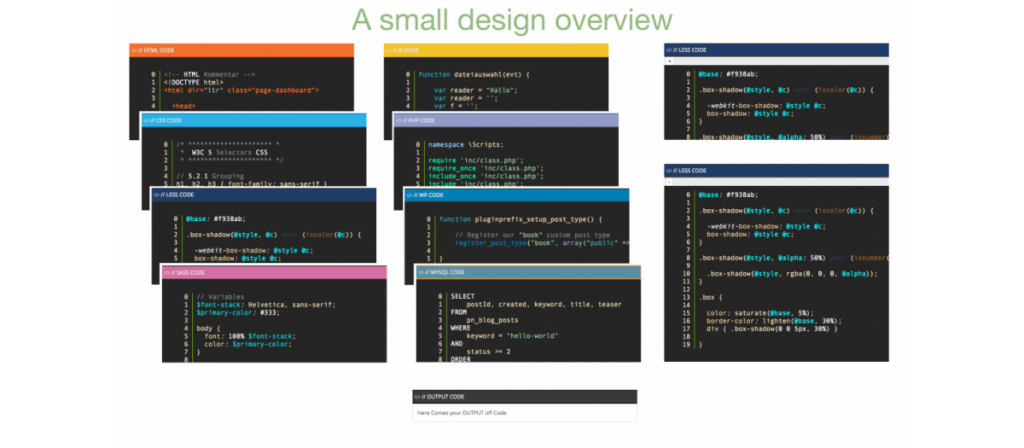
Task: Click the "var f = '';" line
Action: tap(456, 106)
